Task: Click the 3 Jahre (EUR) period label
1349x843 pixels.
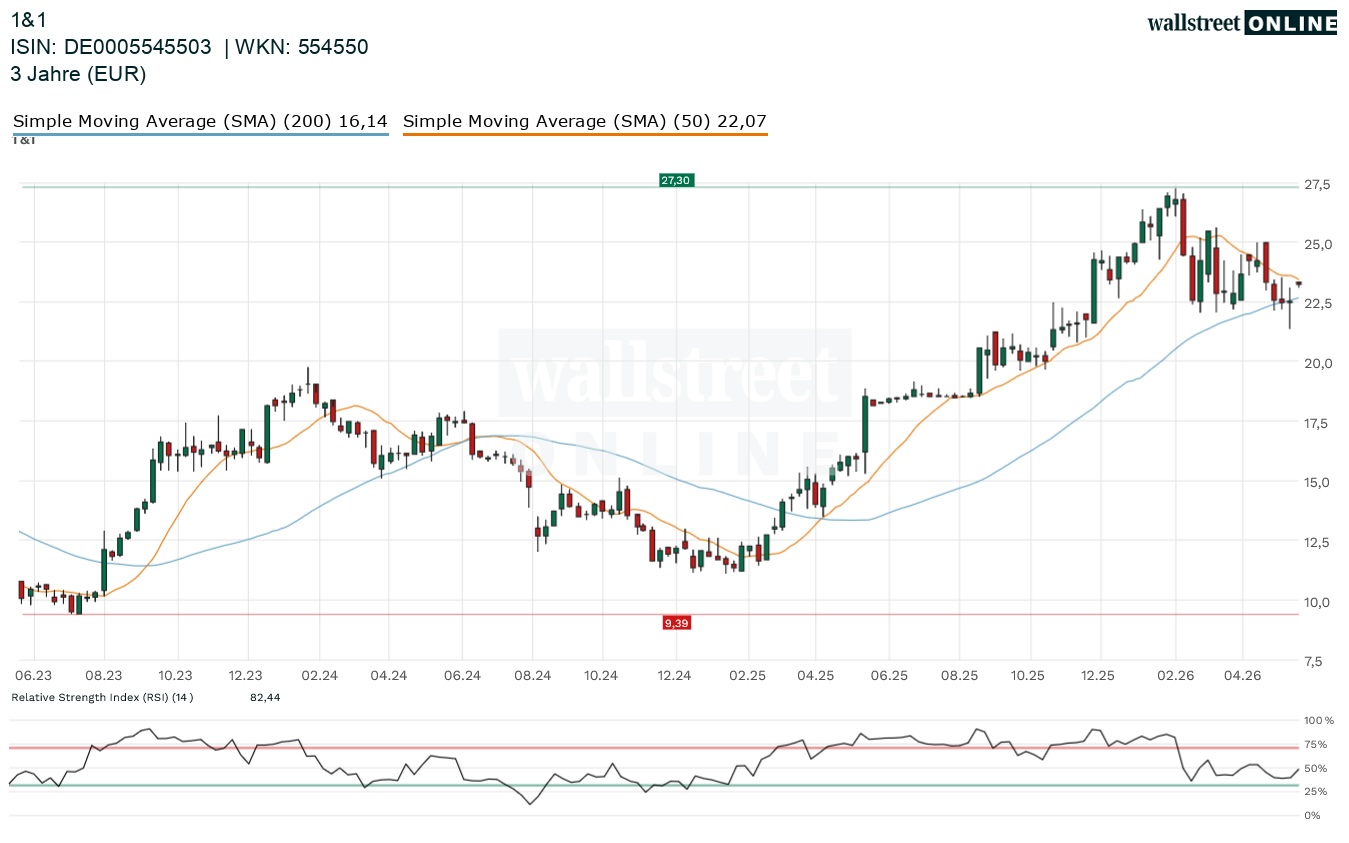Action: [x=78, y=74]
